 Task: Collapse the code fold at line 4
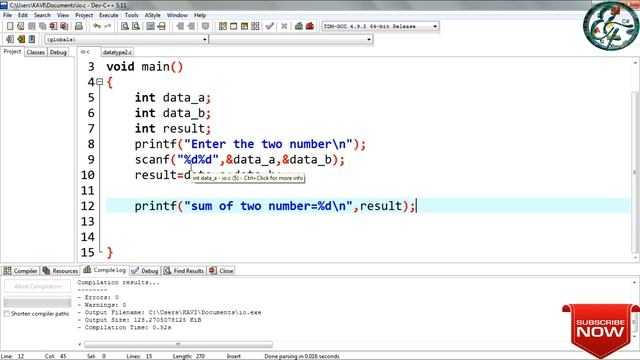100,82
